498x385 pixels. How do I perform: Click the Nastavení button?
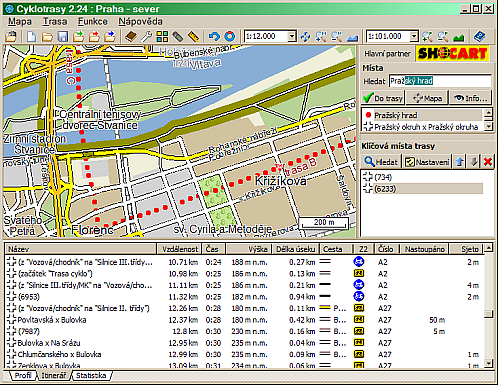coord(427,162)
